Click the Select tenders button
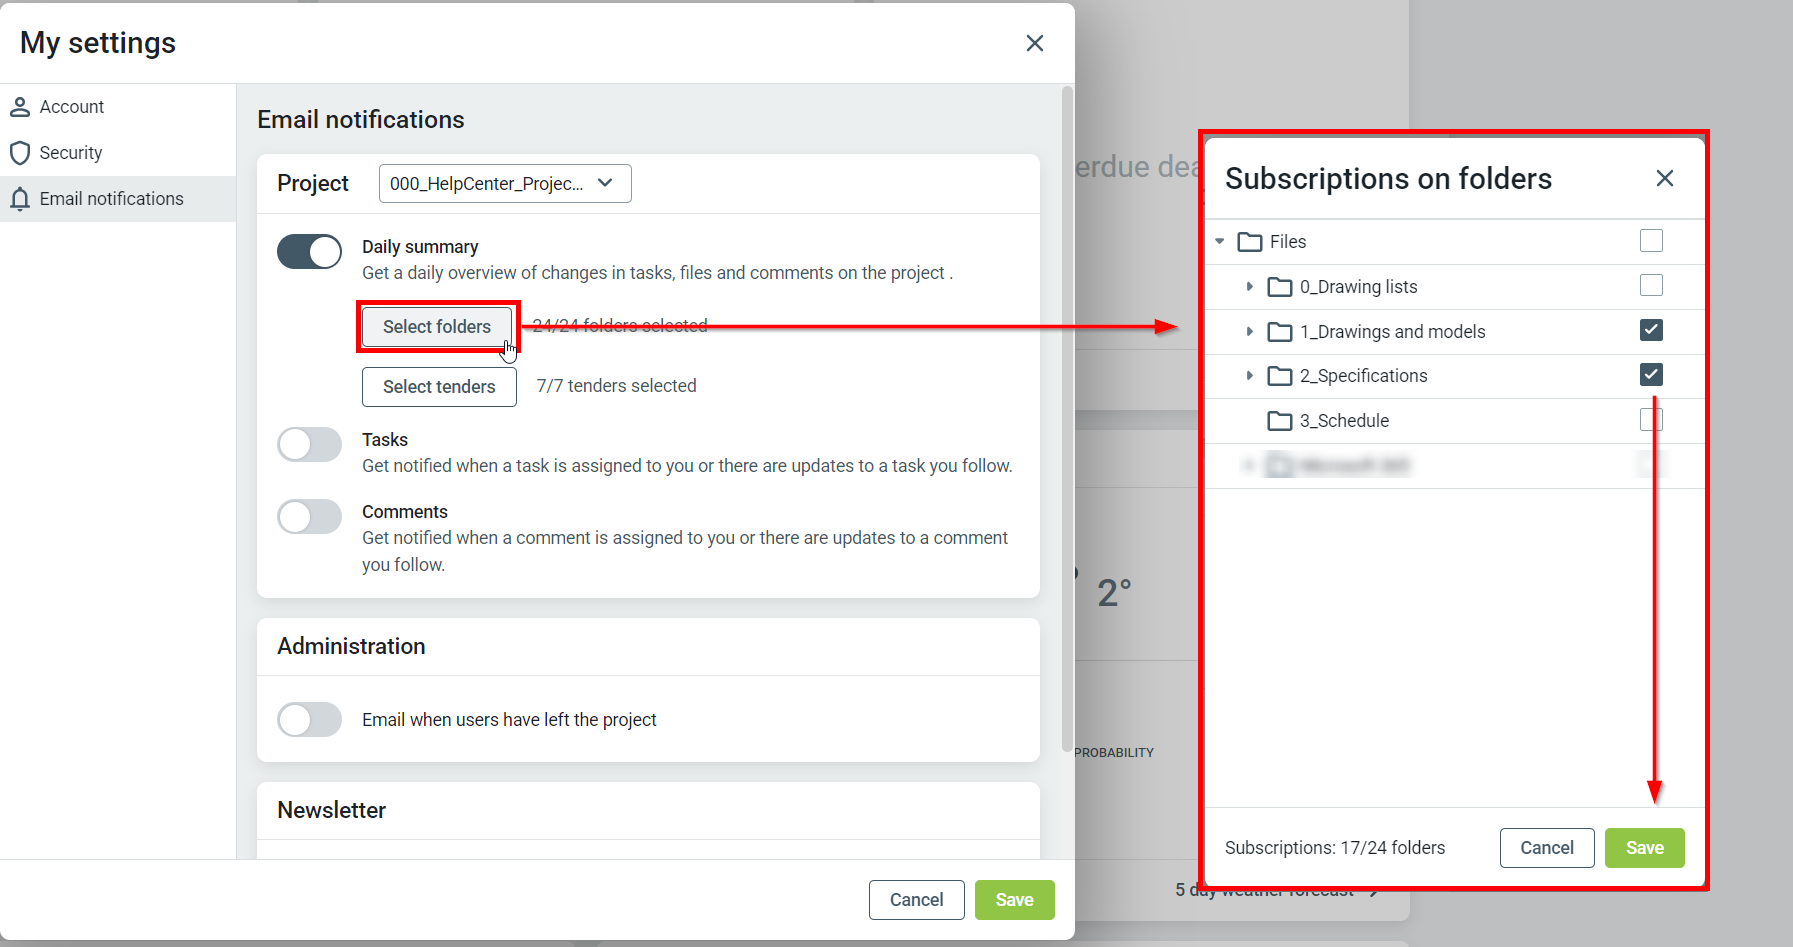 (439, 387)
